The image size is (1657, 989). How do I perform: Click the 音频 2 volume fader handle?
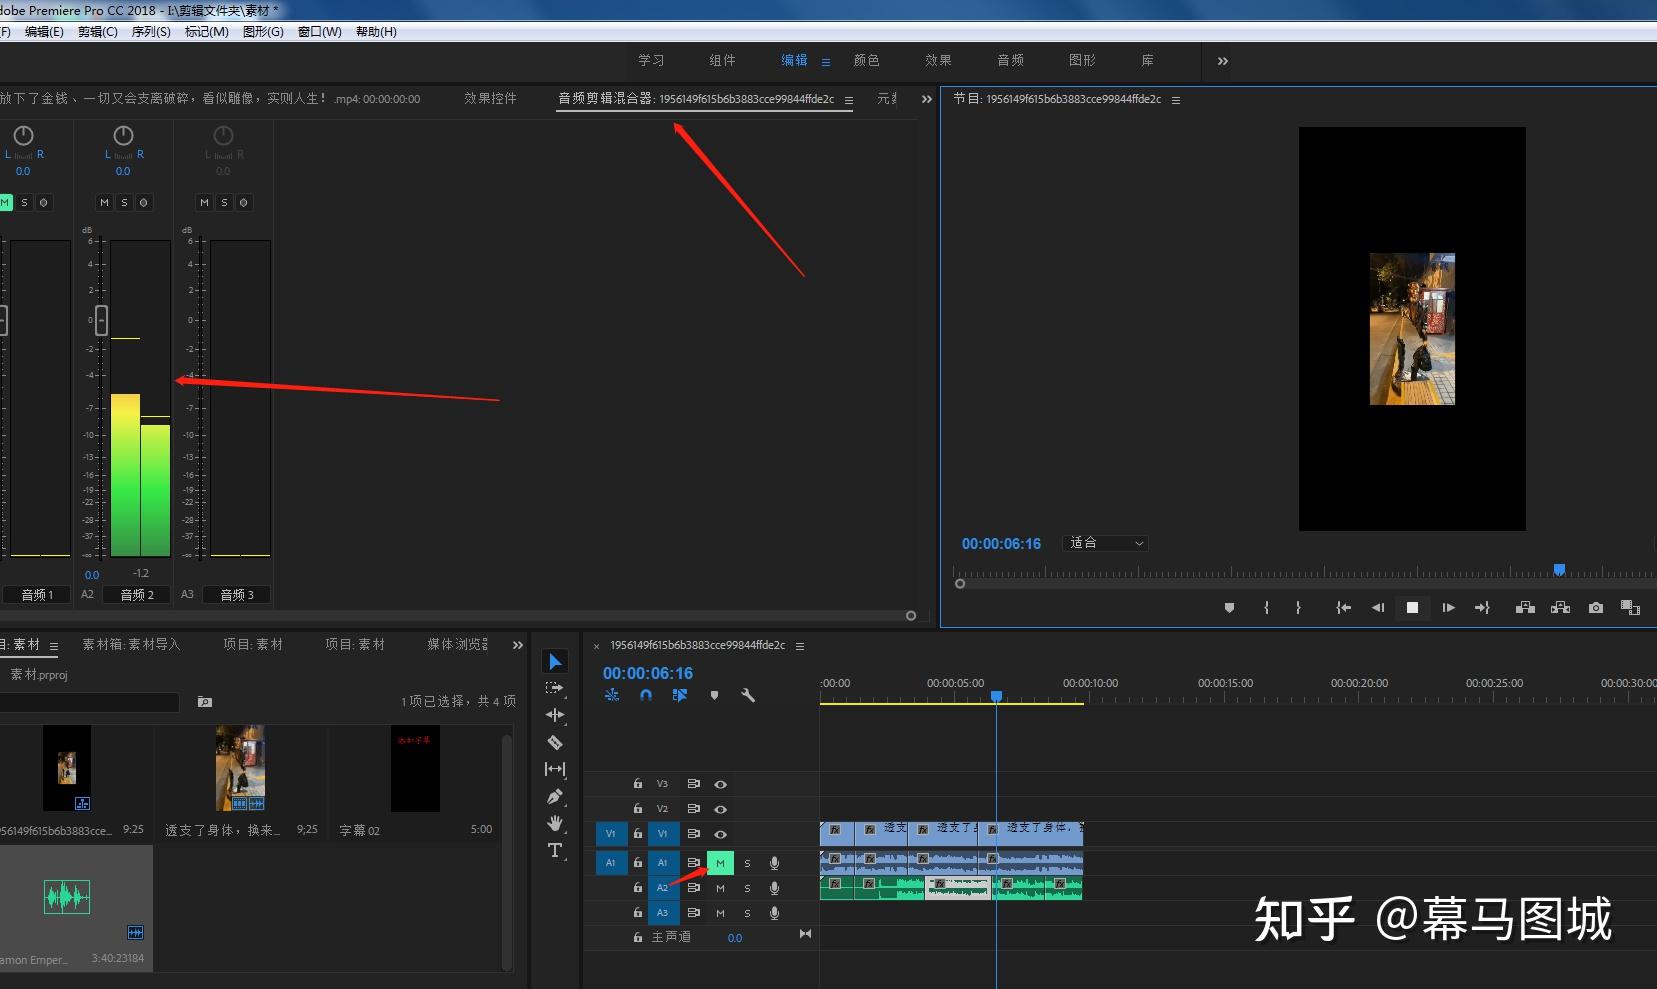(101, 320)
